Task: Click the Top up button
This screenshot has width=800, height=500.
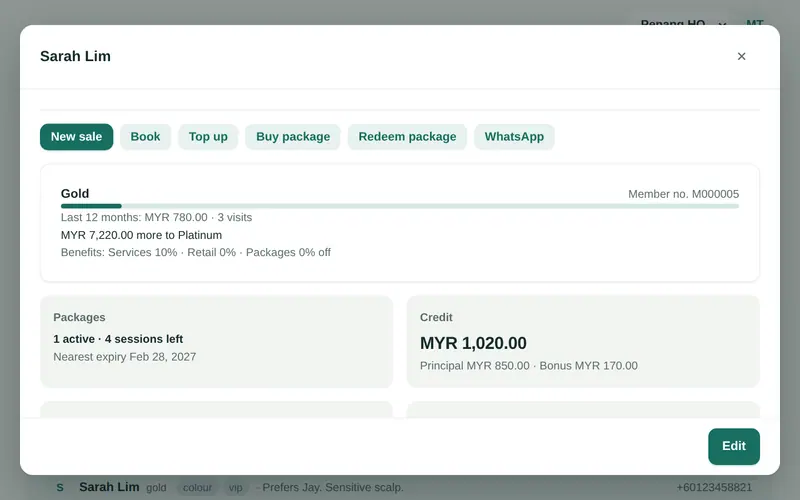Action: (208, 137)
